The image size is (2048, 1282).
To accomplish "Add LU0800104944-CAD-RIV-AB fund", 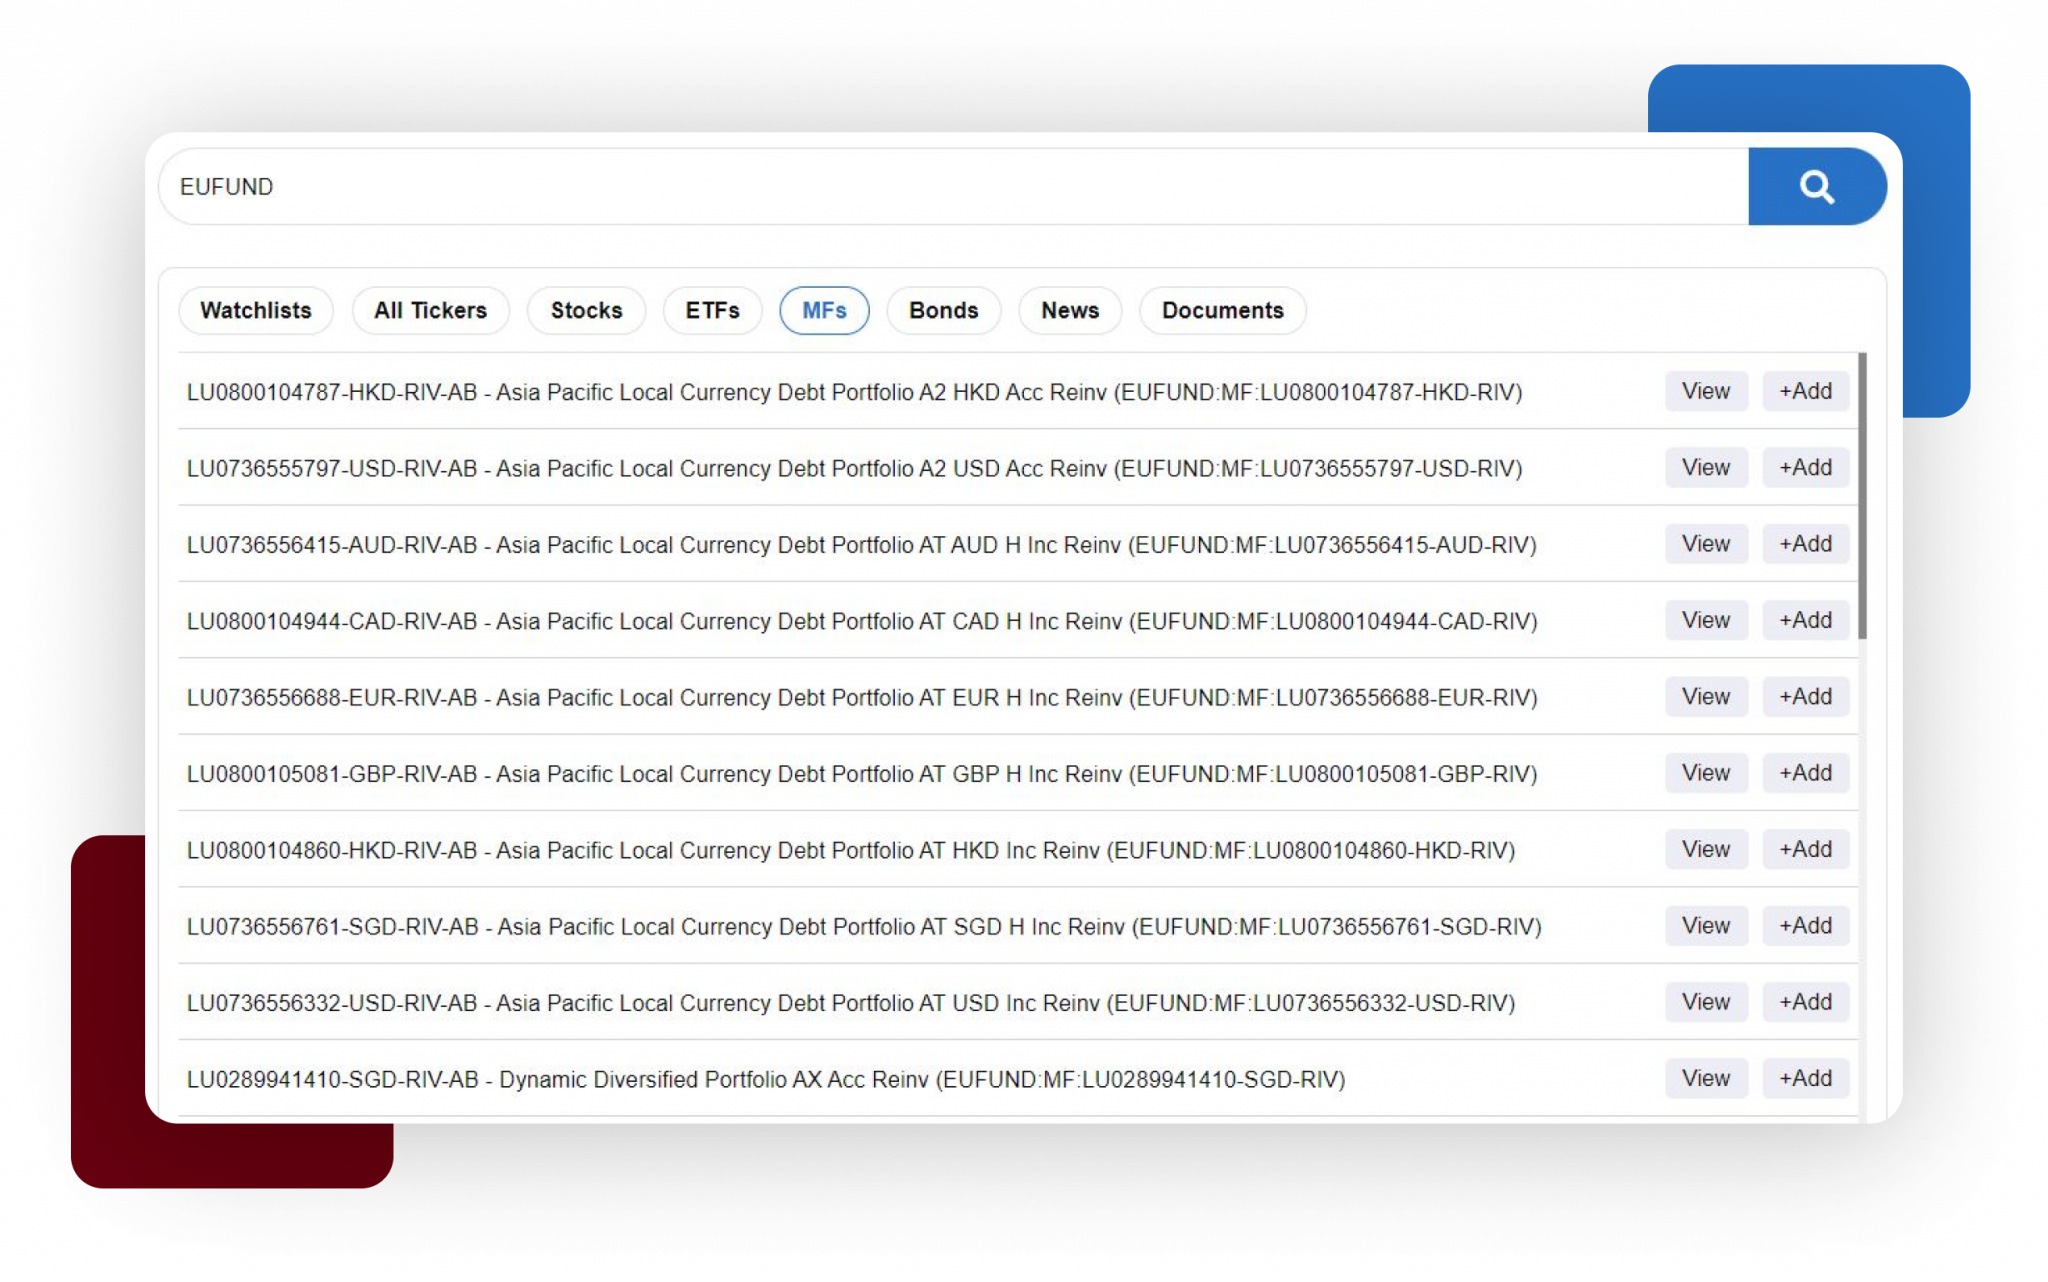I will (x=1805, y=620).
